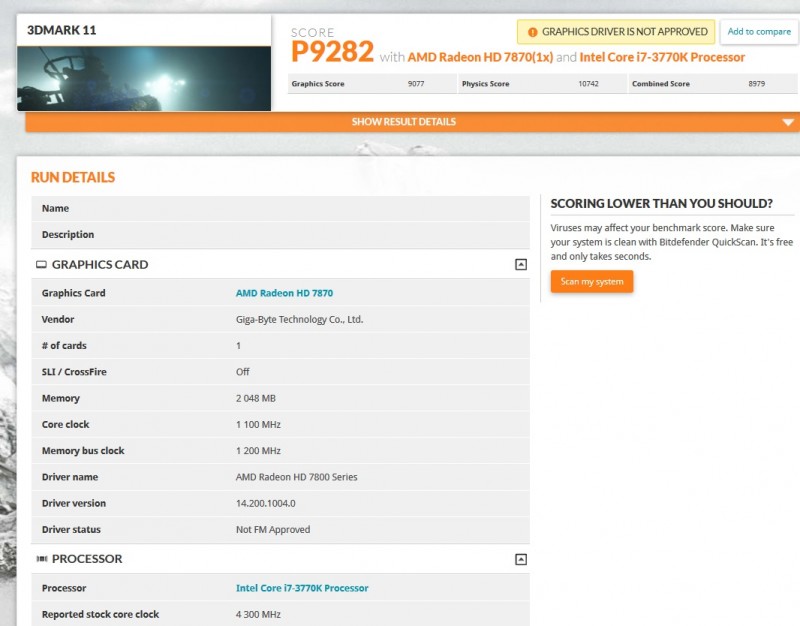Click the 3DMARK 11 title text

pos(62,30)
